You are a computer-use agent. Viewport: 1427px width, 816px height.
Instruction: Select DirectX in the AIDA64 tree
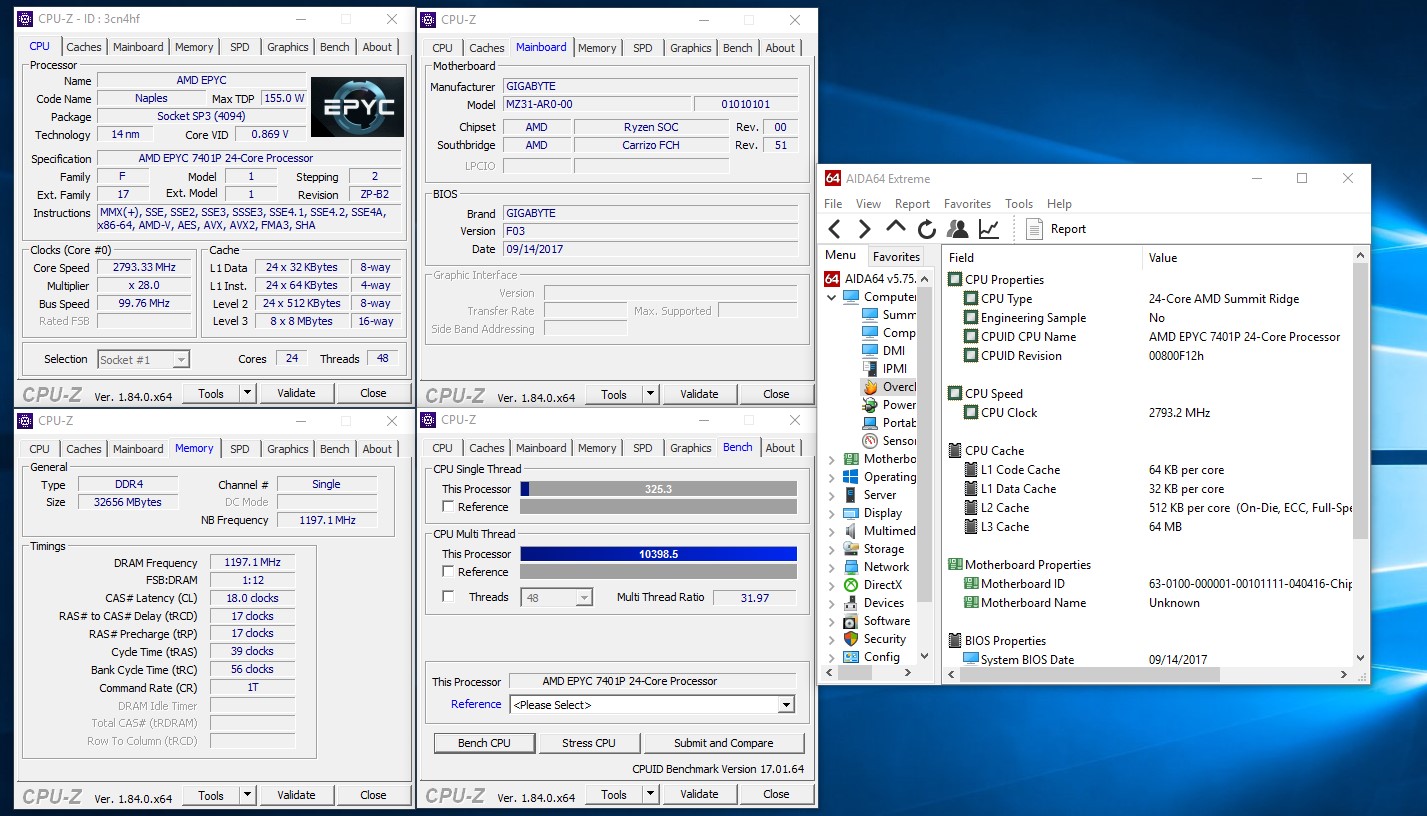tap(873, 585)
